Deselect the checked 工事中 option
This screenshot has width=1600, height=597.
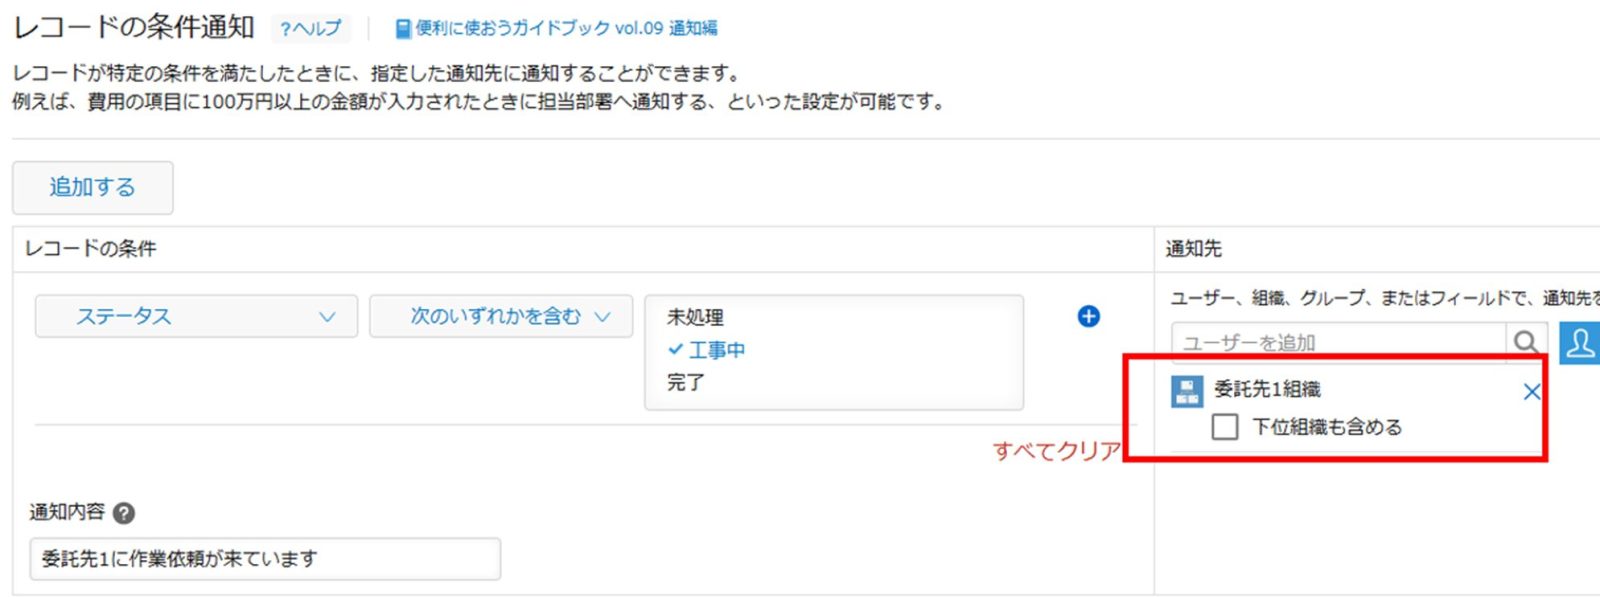coord(706,350)
